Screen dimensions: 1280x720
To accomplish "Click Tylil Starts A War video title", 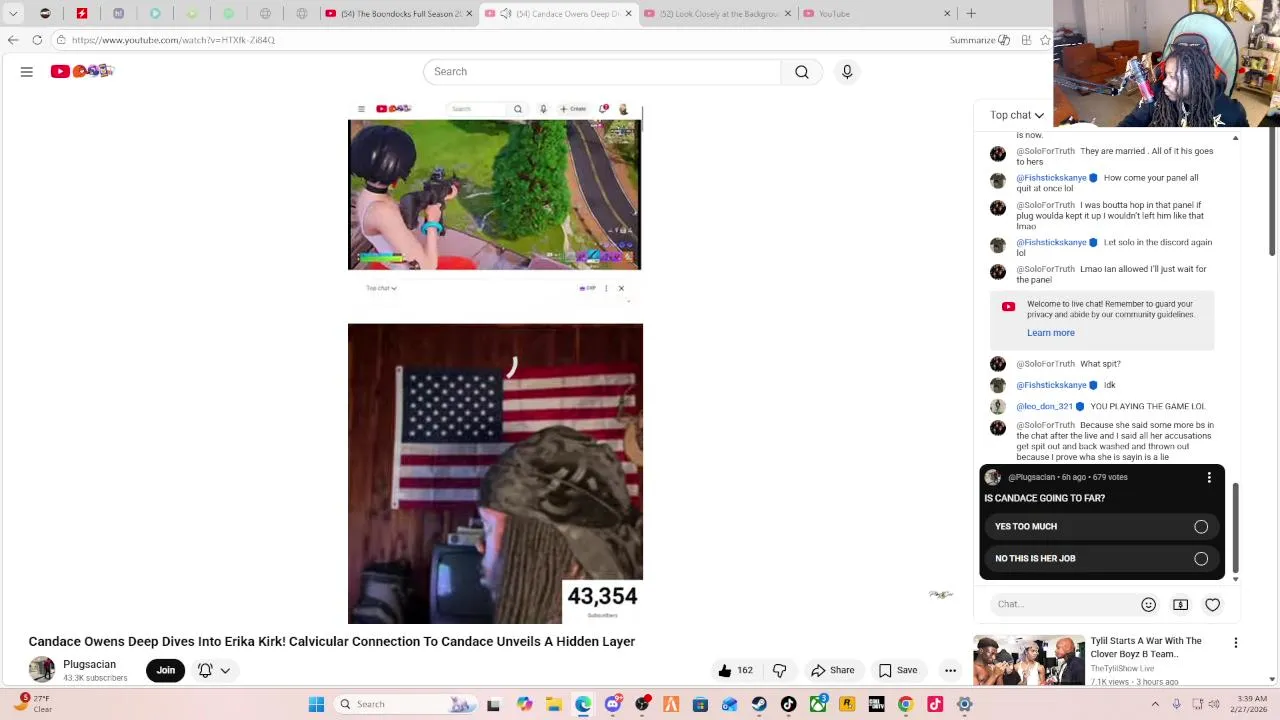I will coord(1146,647).
